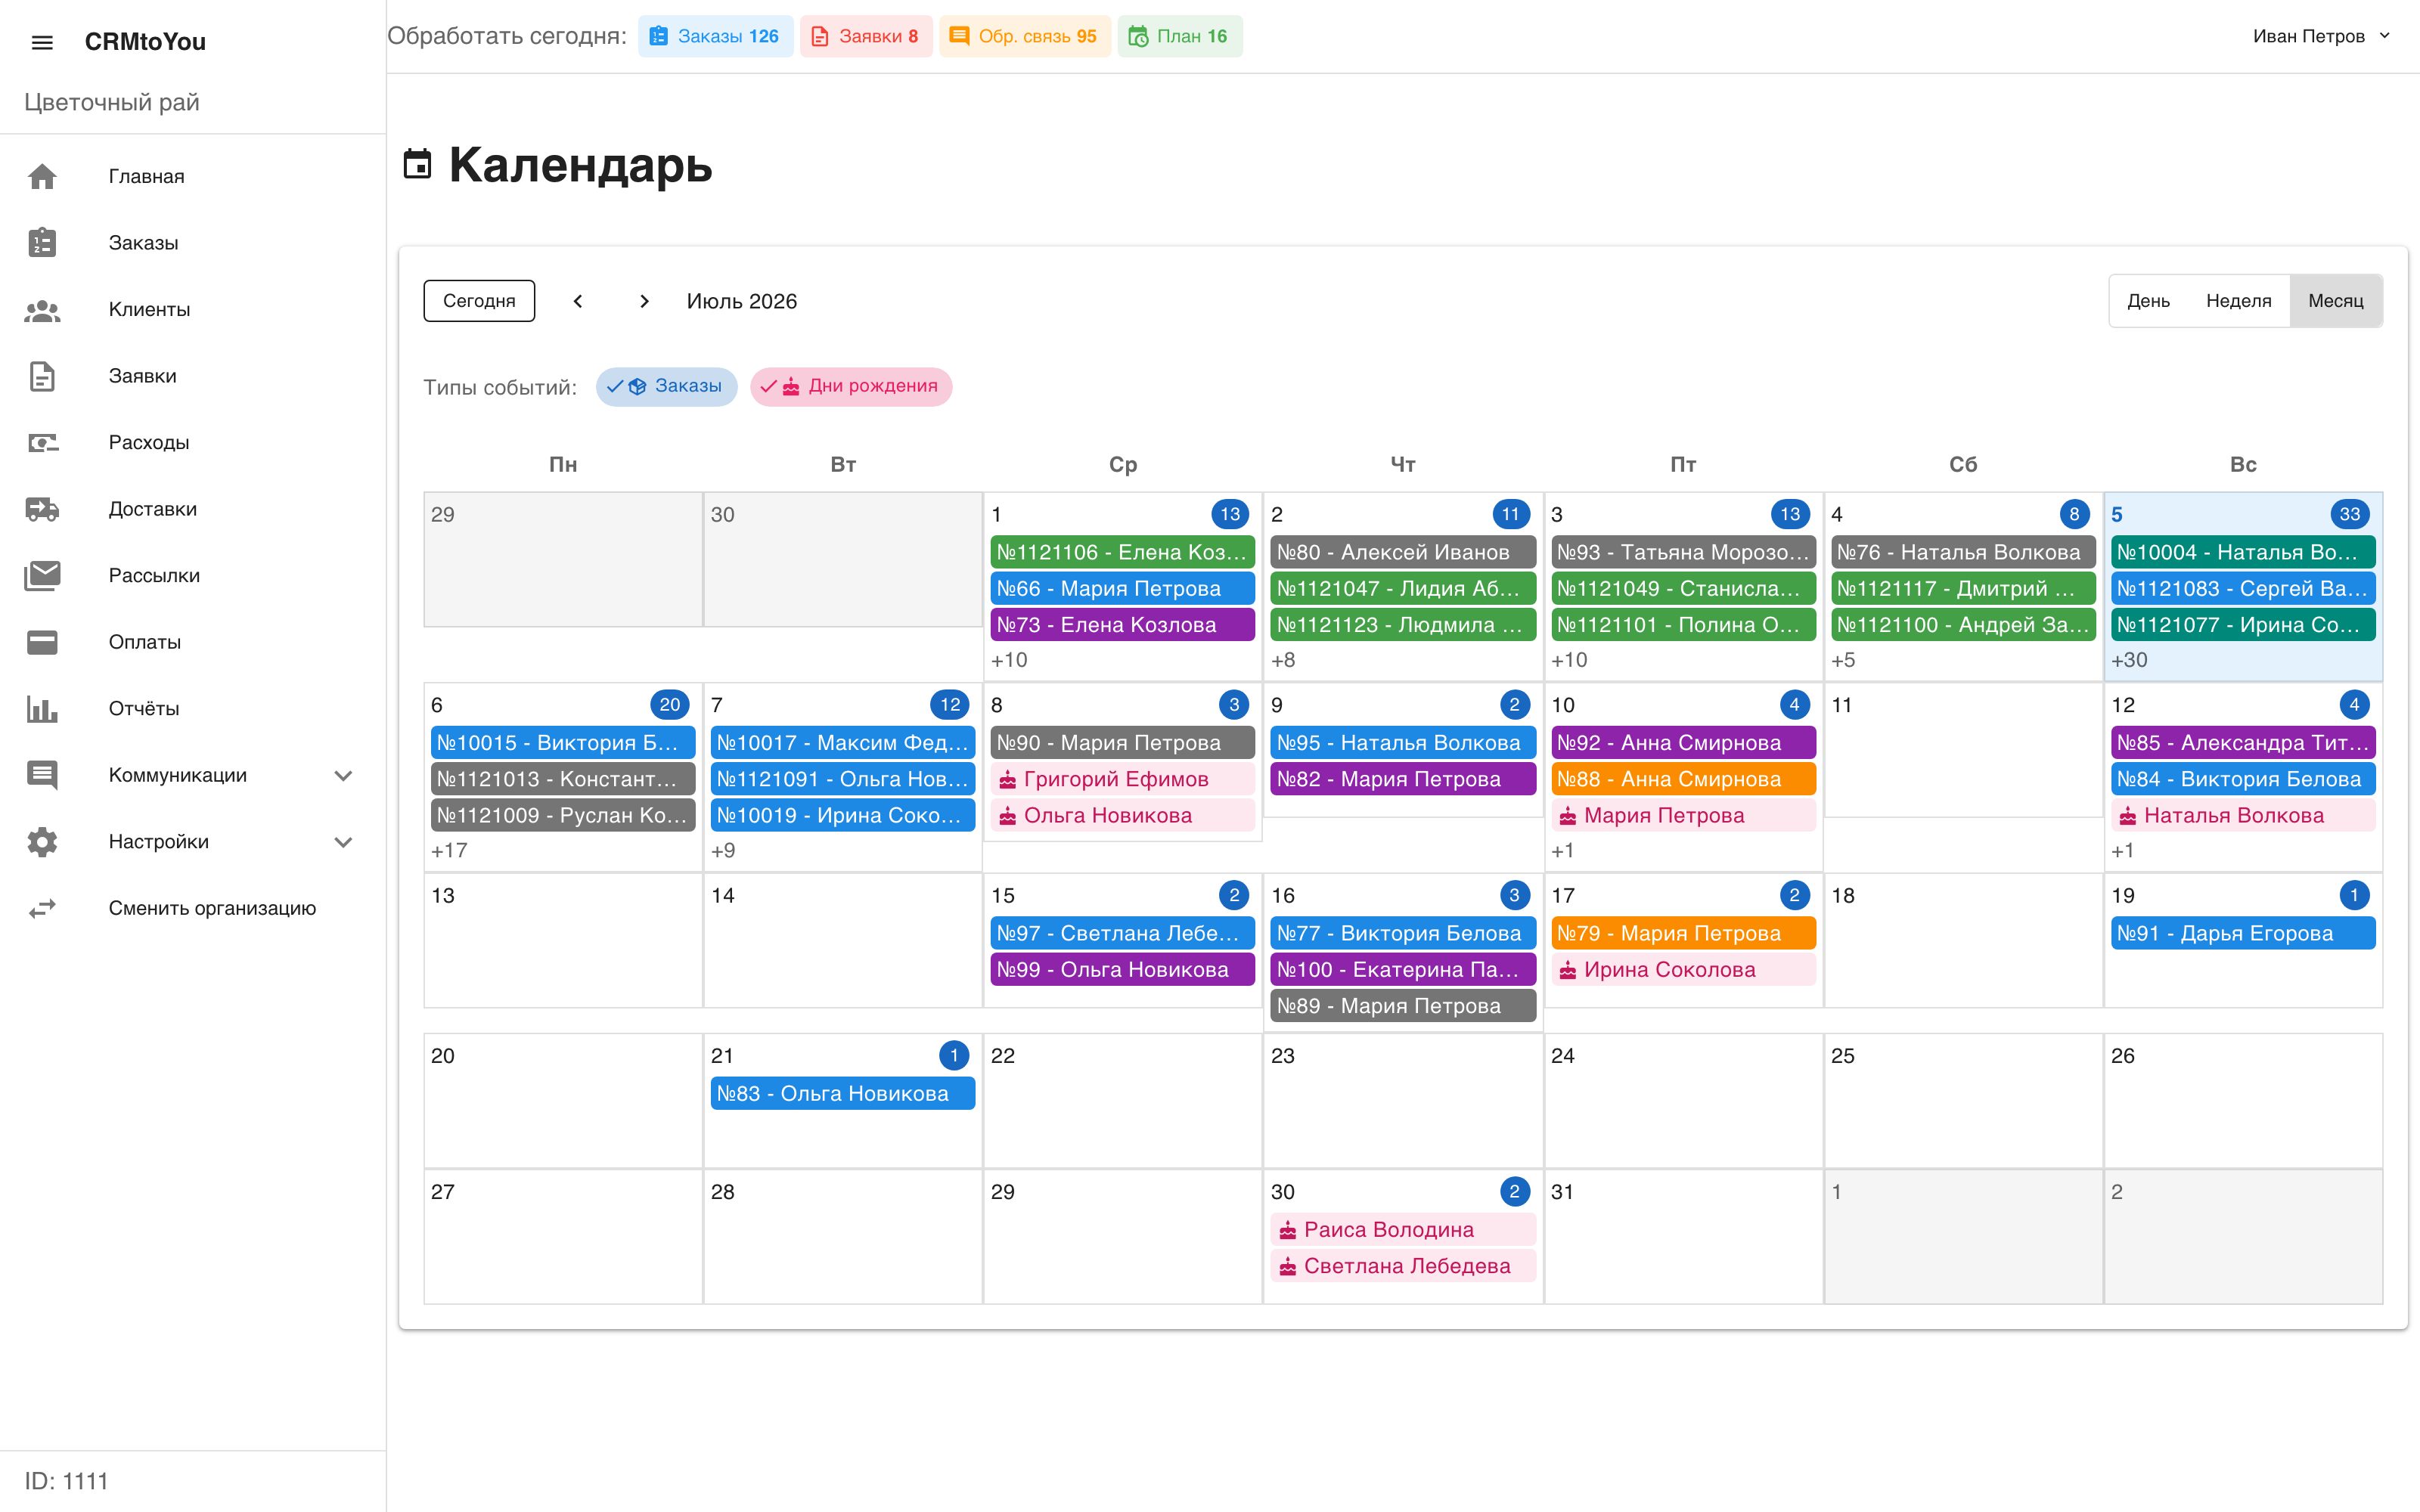Click the Цветочный рай organization name

click(x=112, y=102)
